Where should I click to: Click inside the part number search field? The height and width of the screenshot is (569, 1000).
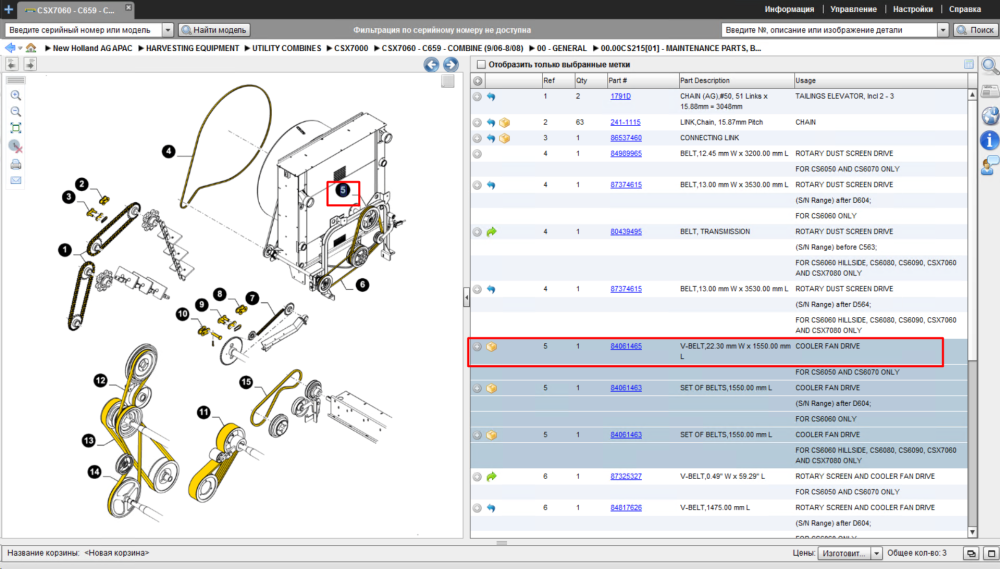tap(829, 30)
